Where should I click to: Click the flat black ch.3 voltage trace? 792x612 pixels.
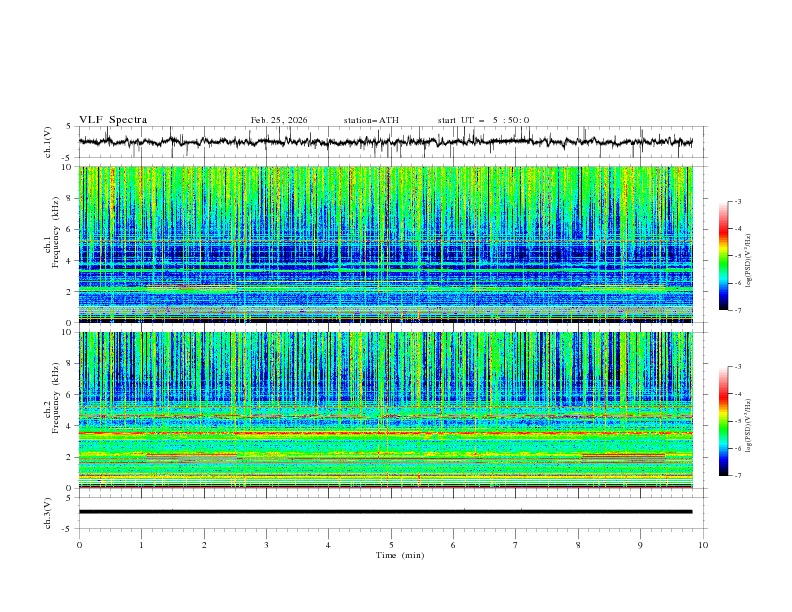[385, 512]
